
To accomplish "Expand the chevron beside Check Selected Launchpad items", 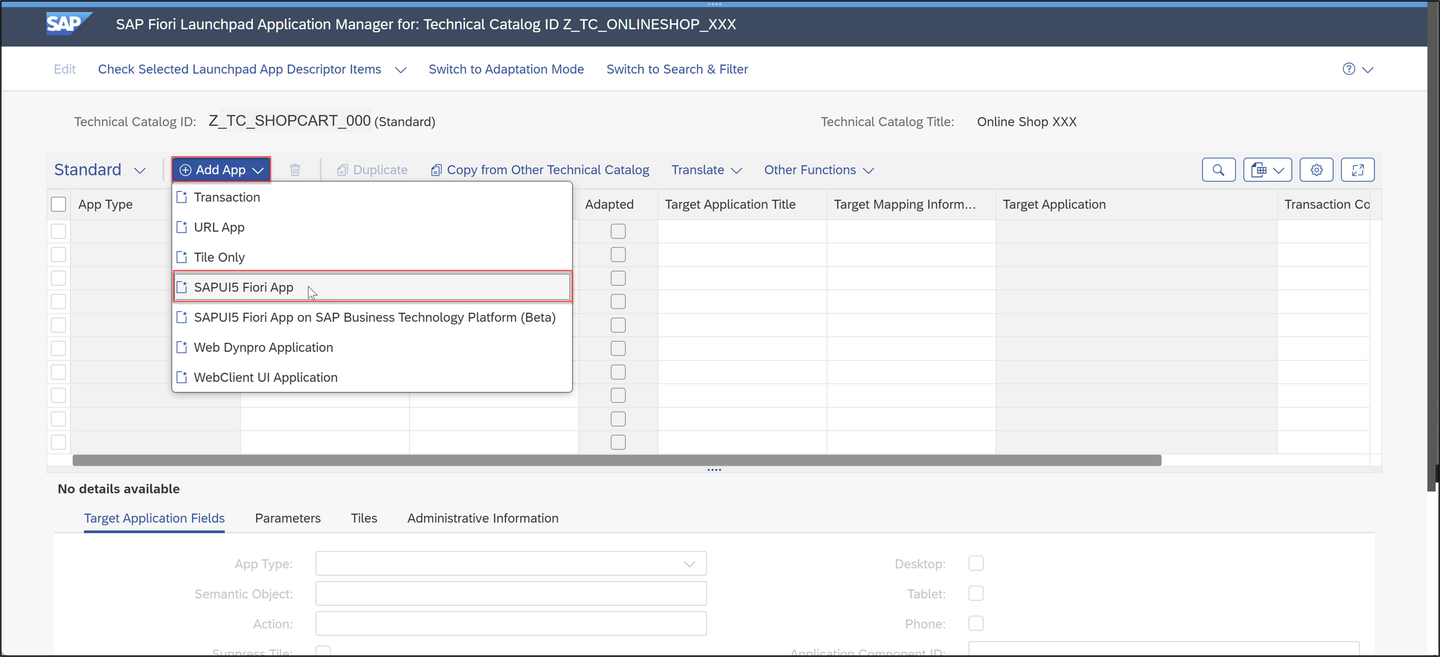I will (x=401, y=70).
